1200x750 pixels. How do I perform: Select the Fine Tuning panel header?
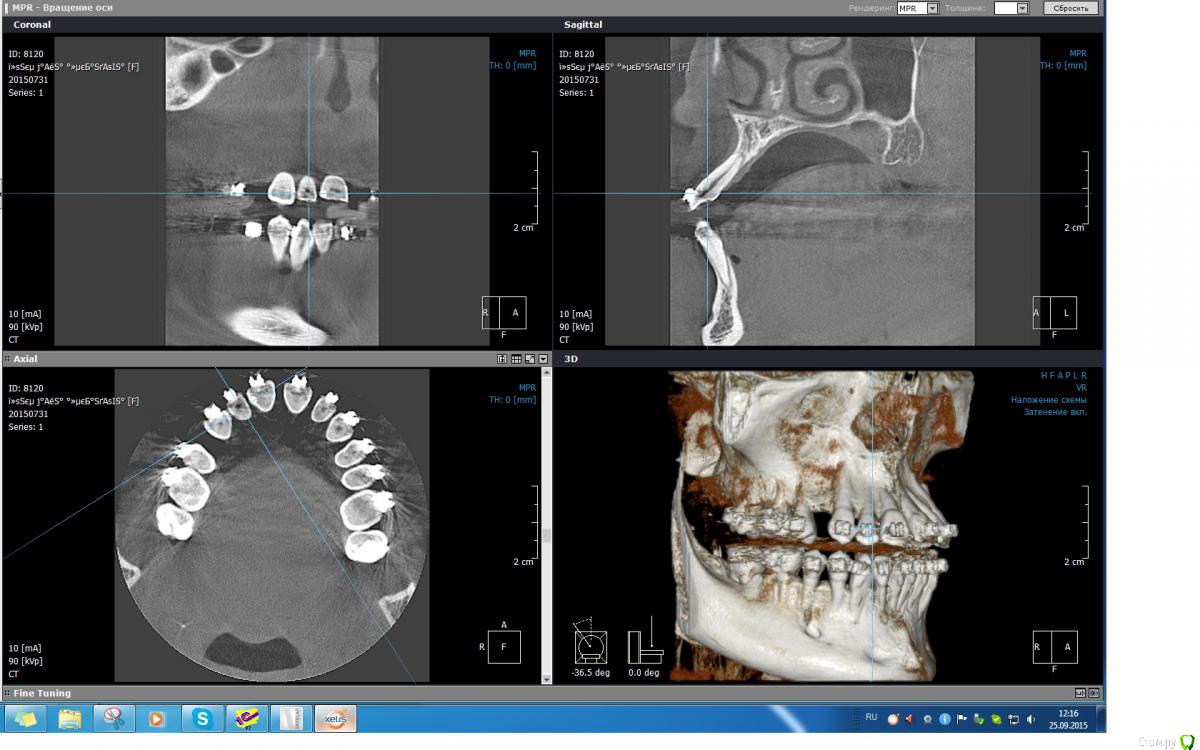(x=42, y=693)
